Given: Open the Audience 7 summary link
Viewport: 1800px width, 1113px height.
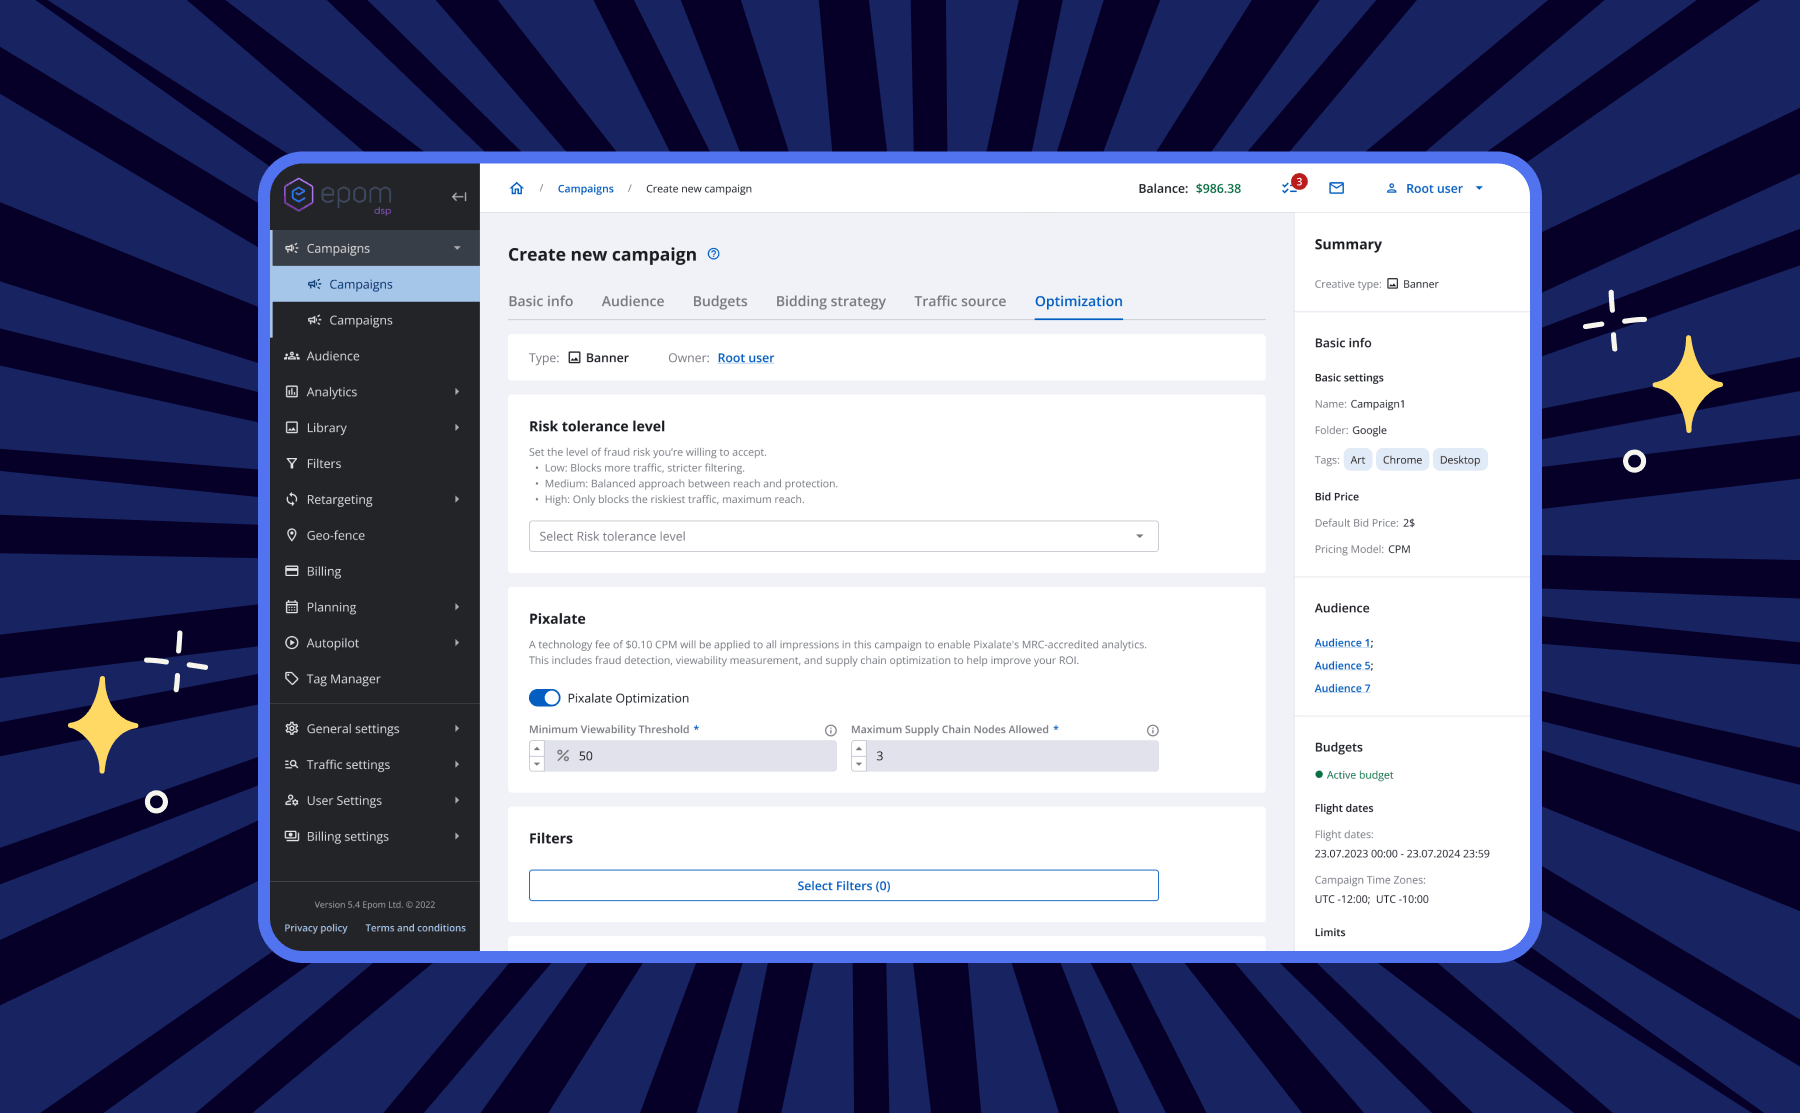Looking at the screenshot, I should (1342, 689).
